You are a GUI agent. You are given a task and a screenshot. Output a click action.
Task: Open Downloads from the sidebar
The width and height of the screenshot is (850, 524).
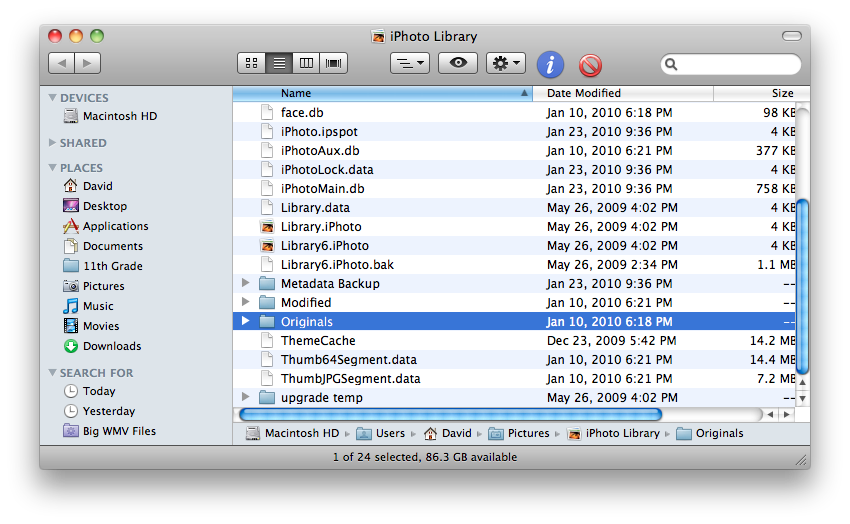click(102, 346)
